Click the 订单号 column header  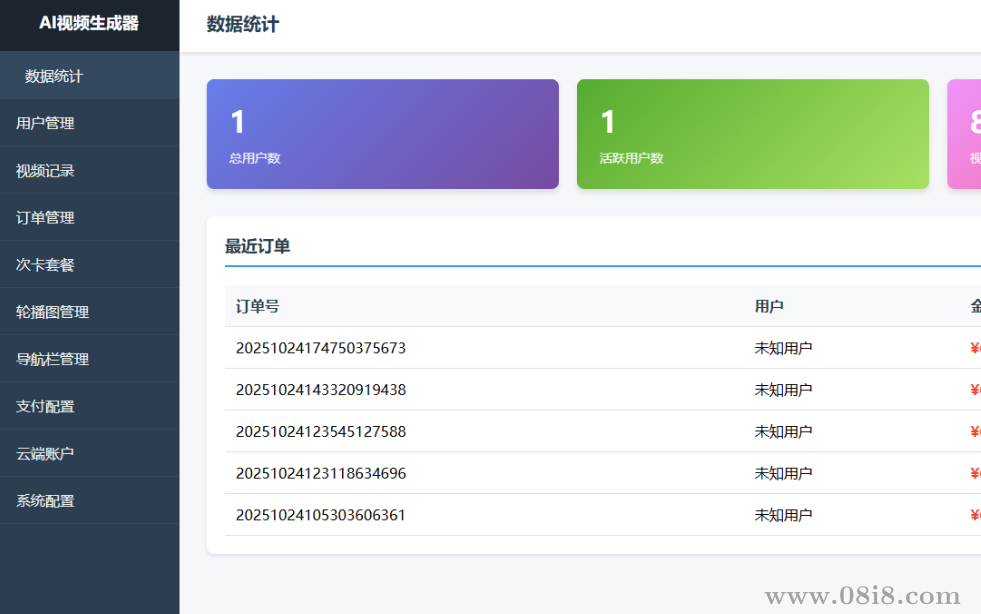(x=256, y=306)
